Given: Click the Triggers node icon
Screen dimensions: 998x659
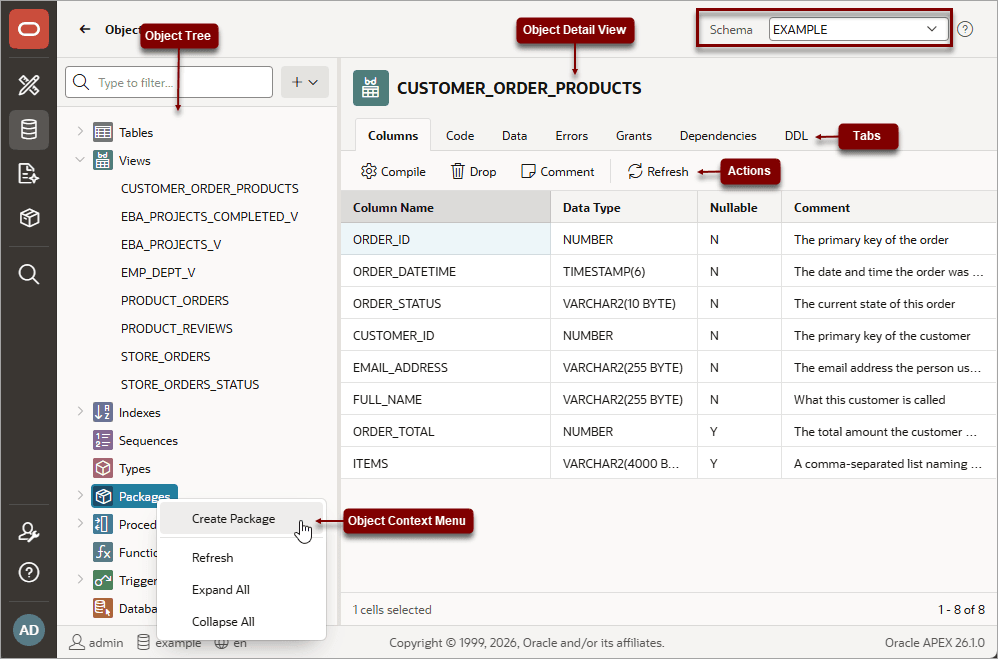Looking at the screenshot, I should (103, 581).
